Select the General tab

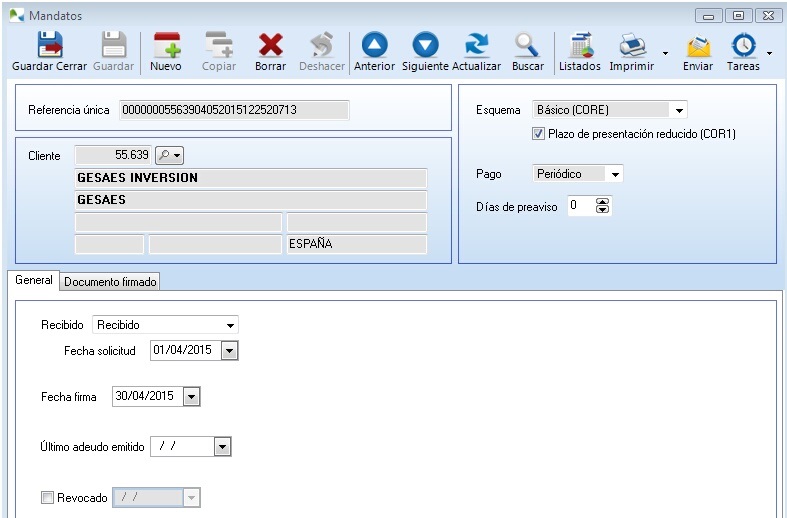click(x=34, y=281)
